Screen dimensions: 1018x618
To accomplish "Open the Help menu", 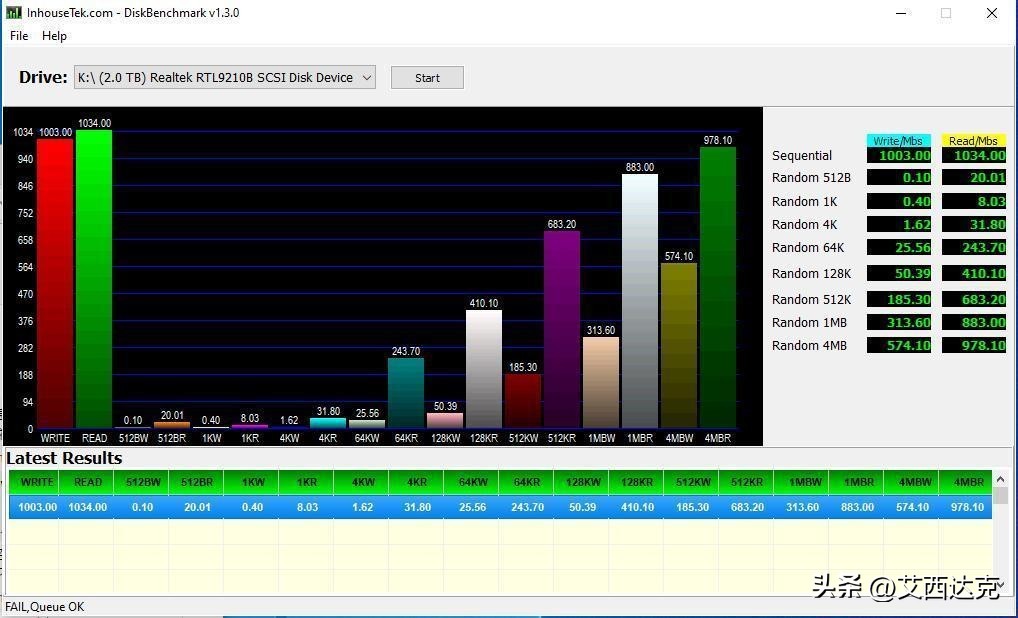I will pos(54,36).
